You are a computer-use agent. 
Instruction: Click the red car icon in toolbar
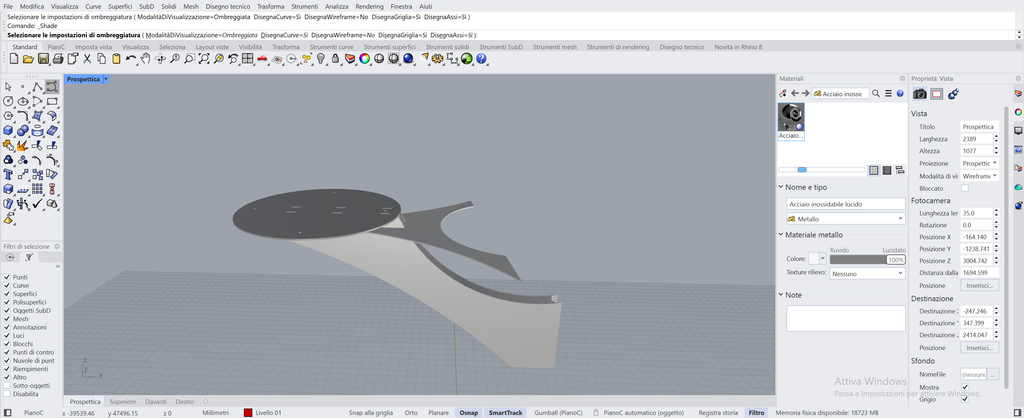tap(262, 59)
